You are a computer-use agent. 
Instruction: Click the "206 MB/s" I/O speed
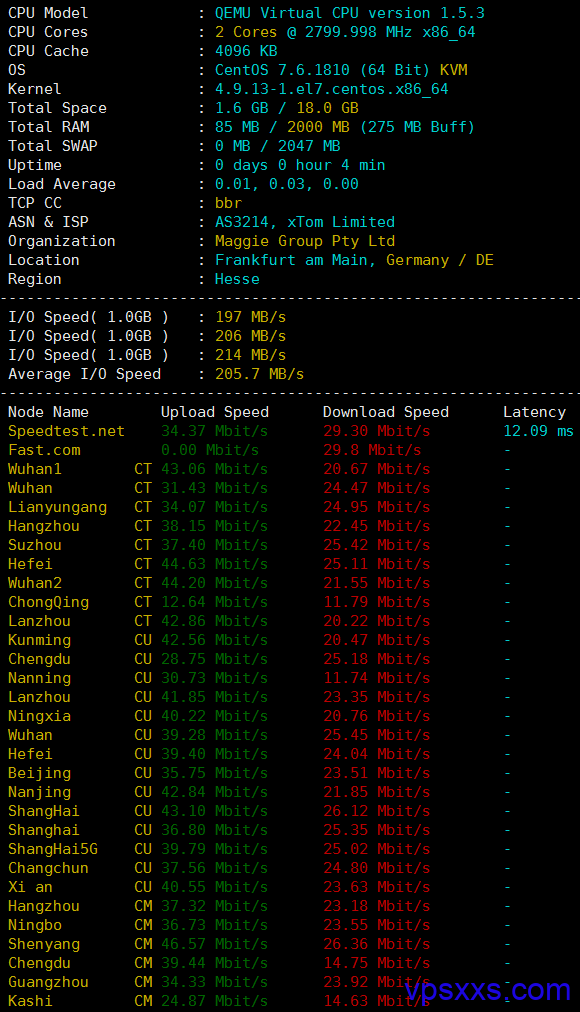(x=250, y=336)
